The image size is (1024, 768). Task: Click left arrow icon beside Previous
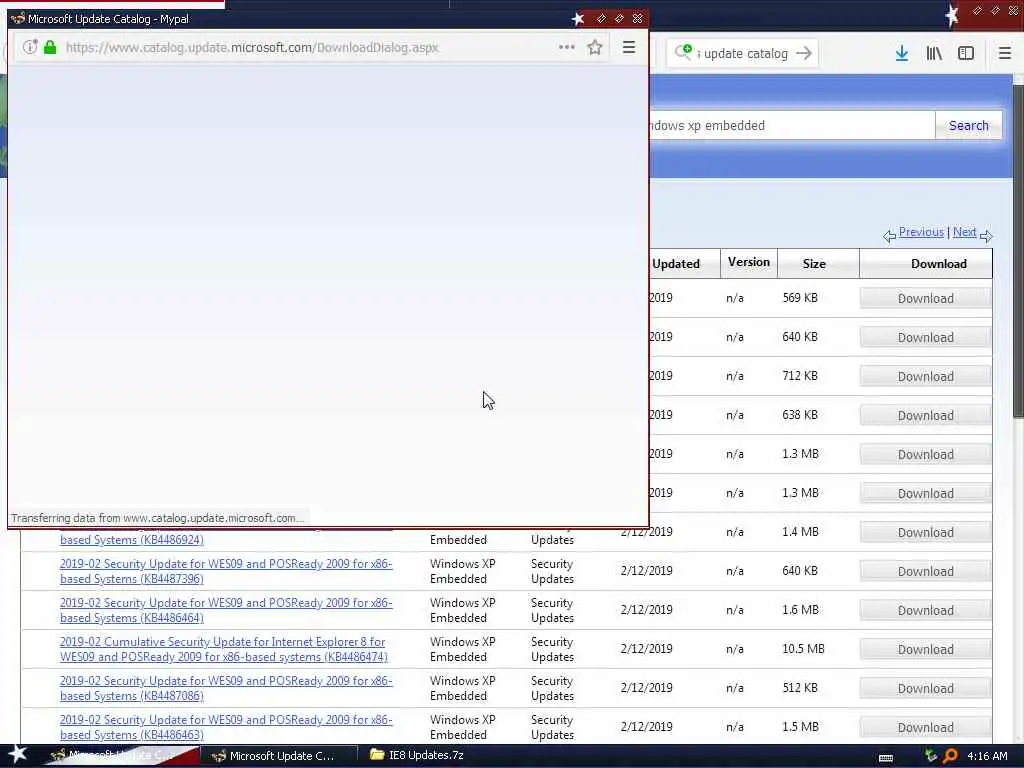click(889, 236)
